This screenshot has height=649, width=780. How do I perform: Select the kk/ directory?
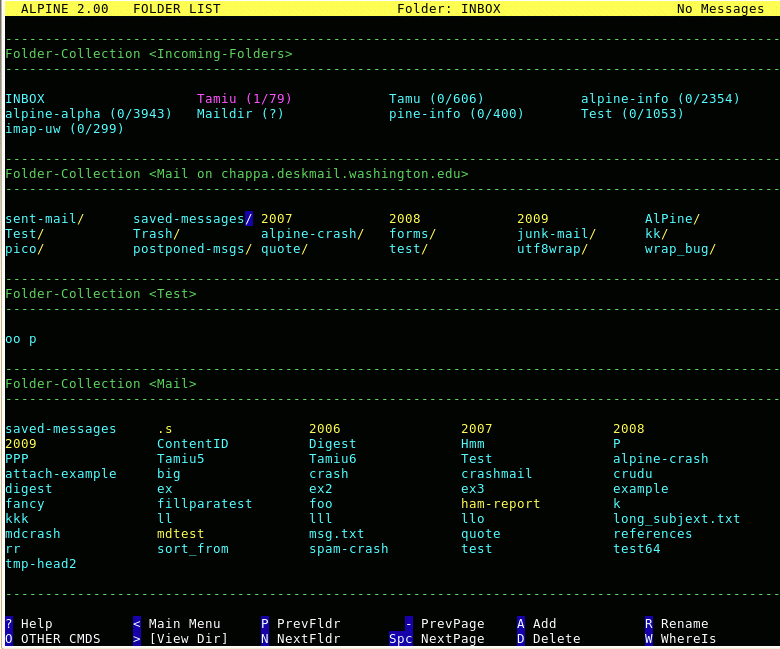[x=656, y=234]
